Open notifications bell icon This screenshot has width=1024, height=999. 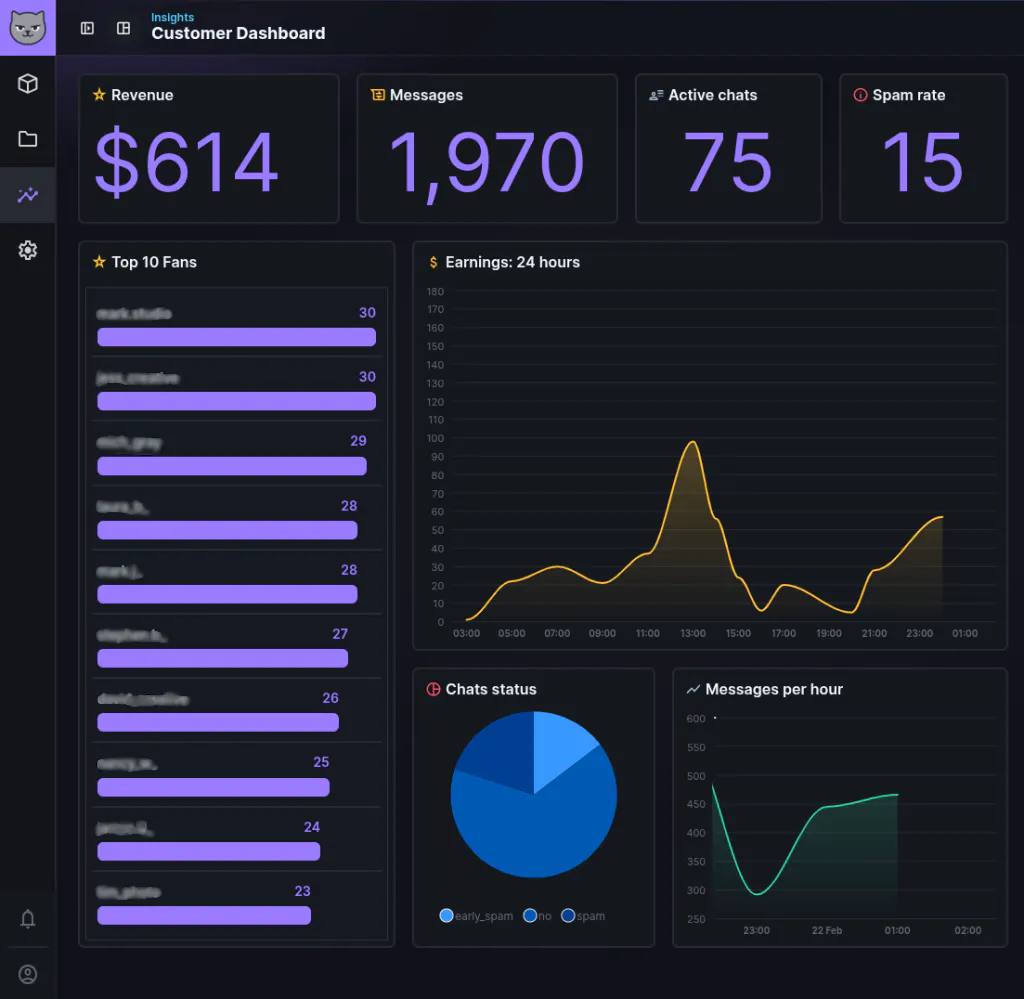pyautogui.click(x=27, y=919)
